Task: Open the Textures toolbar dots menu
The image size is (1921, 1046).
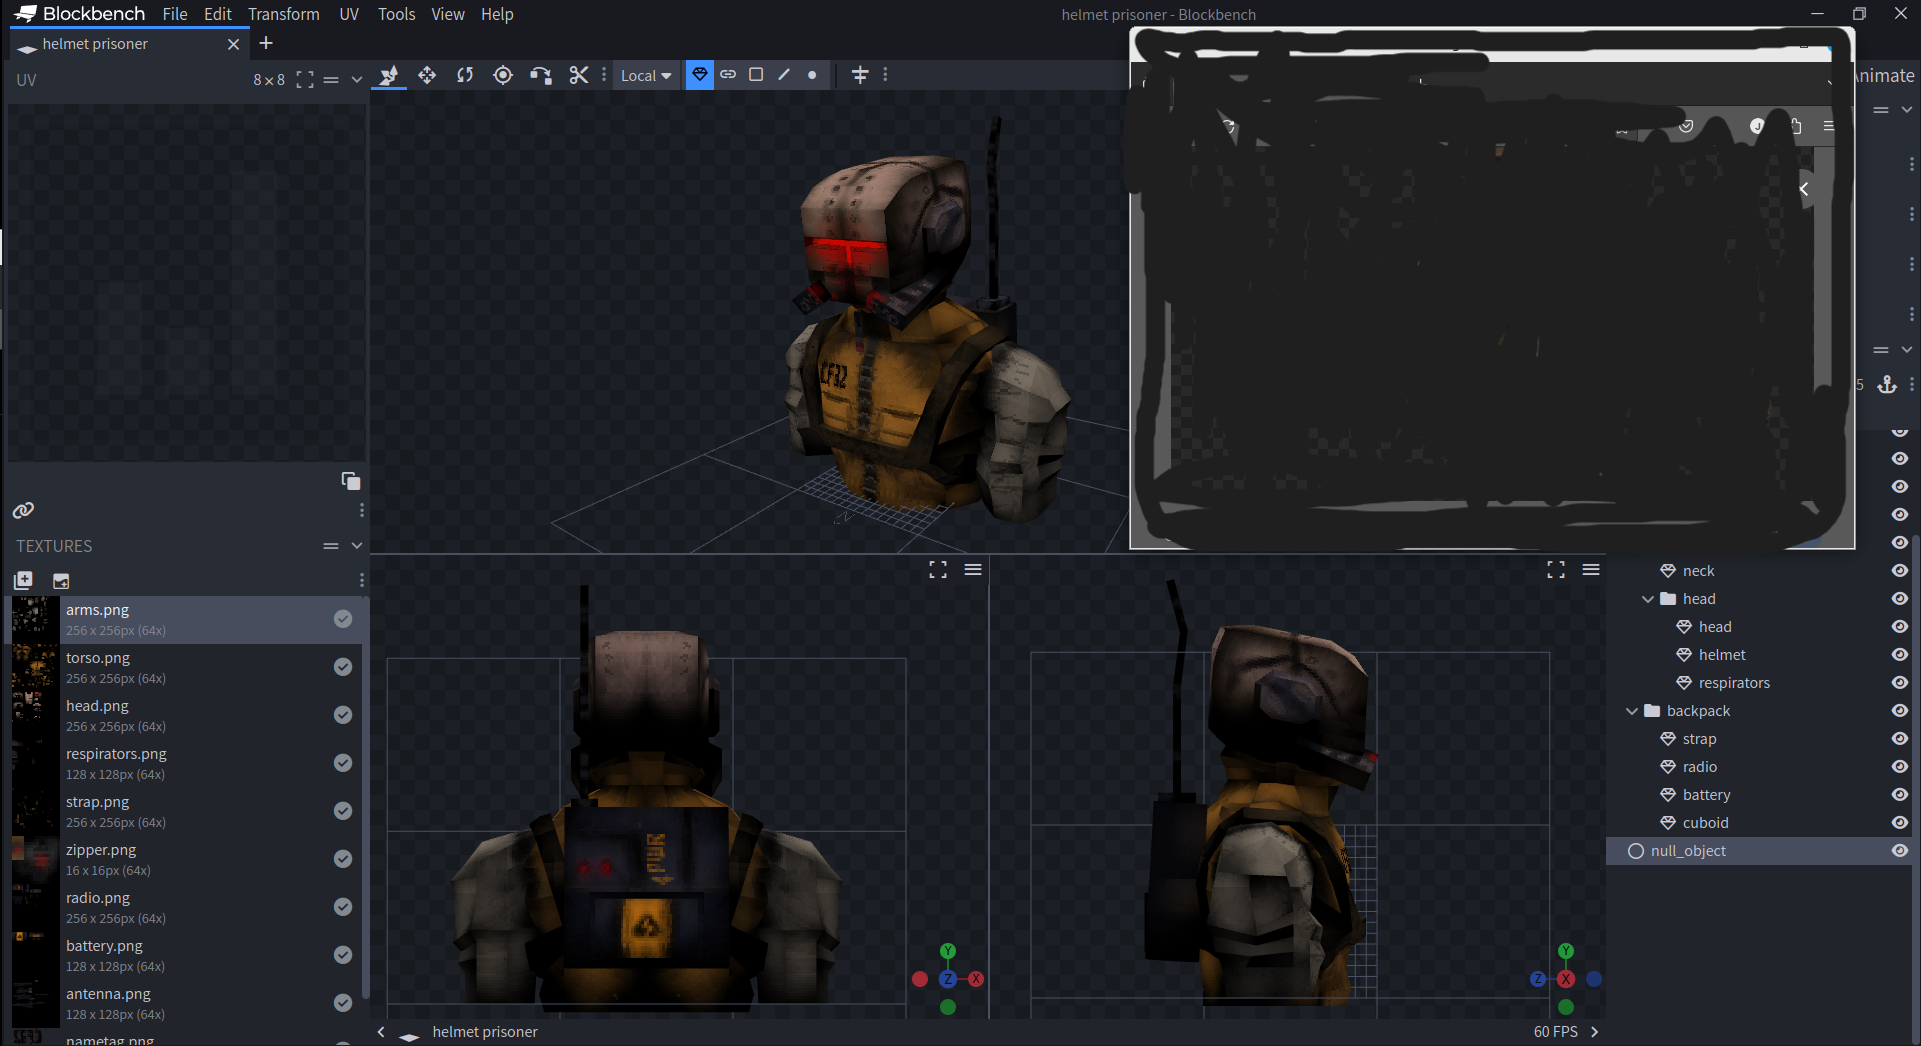Action: (x=361, y=580)
